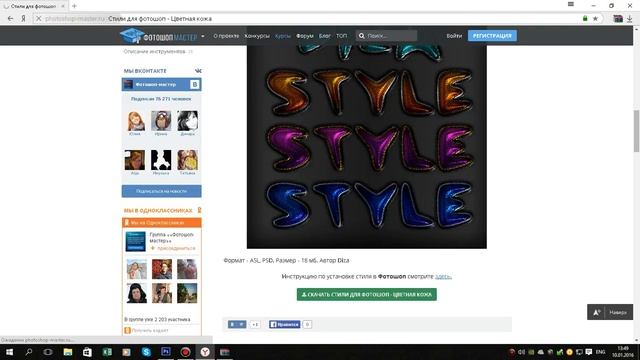640x360 pixels.
Task: Open the red recorder app on taskbar
Action: tap(185, 352)
